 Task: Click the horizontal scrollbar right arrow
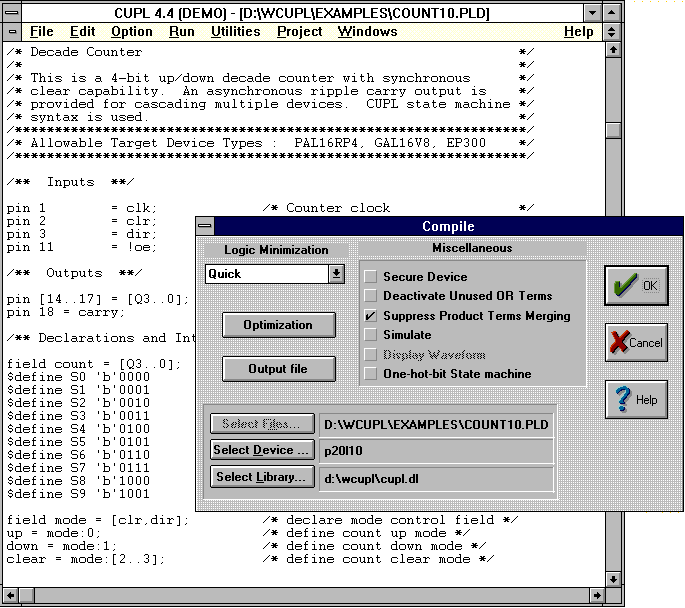[x=597, y=595]
